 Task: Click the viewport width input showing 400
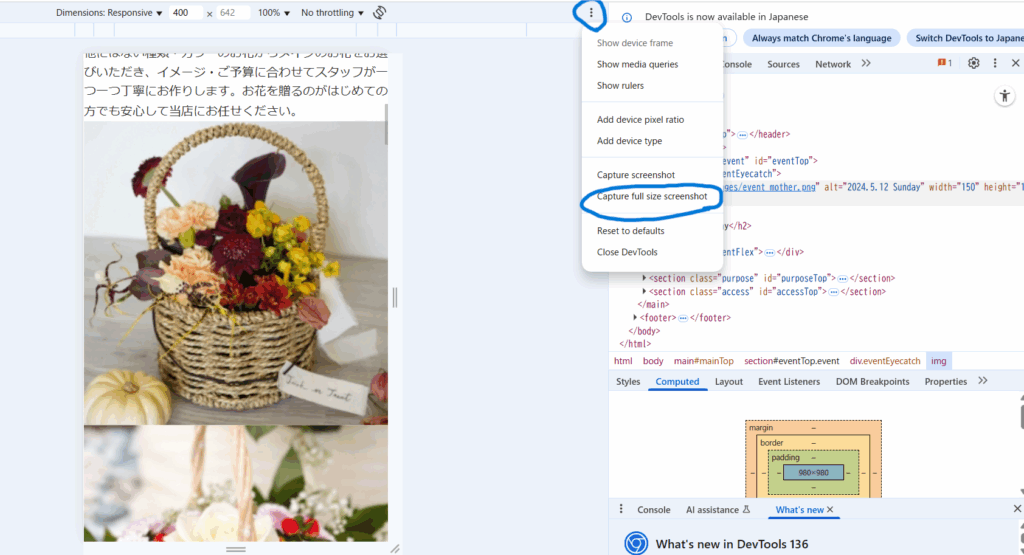point(185,13)
